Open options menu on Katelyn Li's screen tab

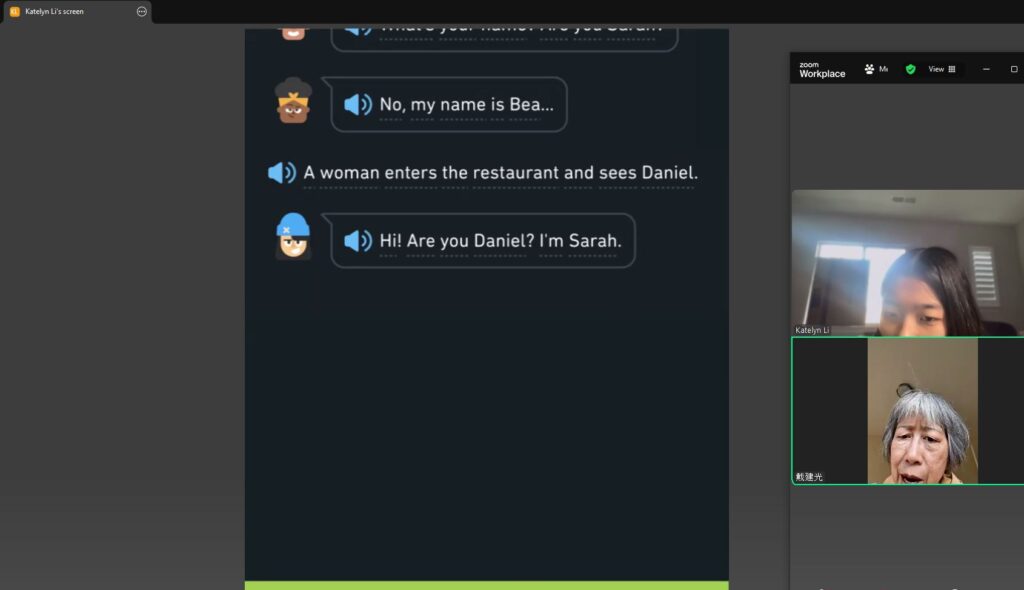click(142, 12)
